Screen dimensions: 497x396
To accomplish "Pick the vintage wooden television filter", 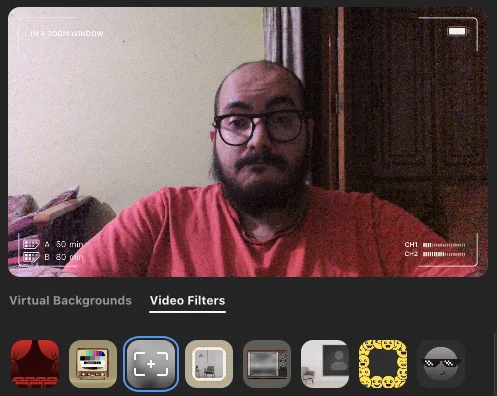I will coord(267,364).
